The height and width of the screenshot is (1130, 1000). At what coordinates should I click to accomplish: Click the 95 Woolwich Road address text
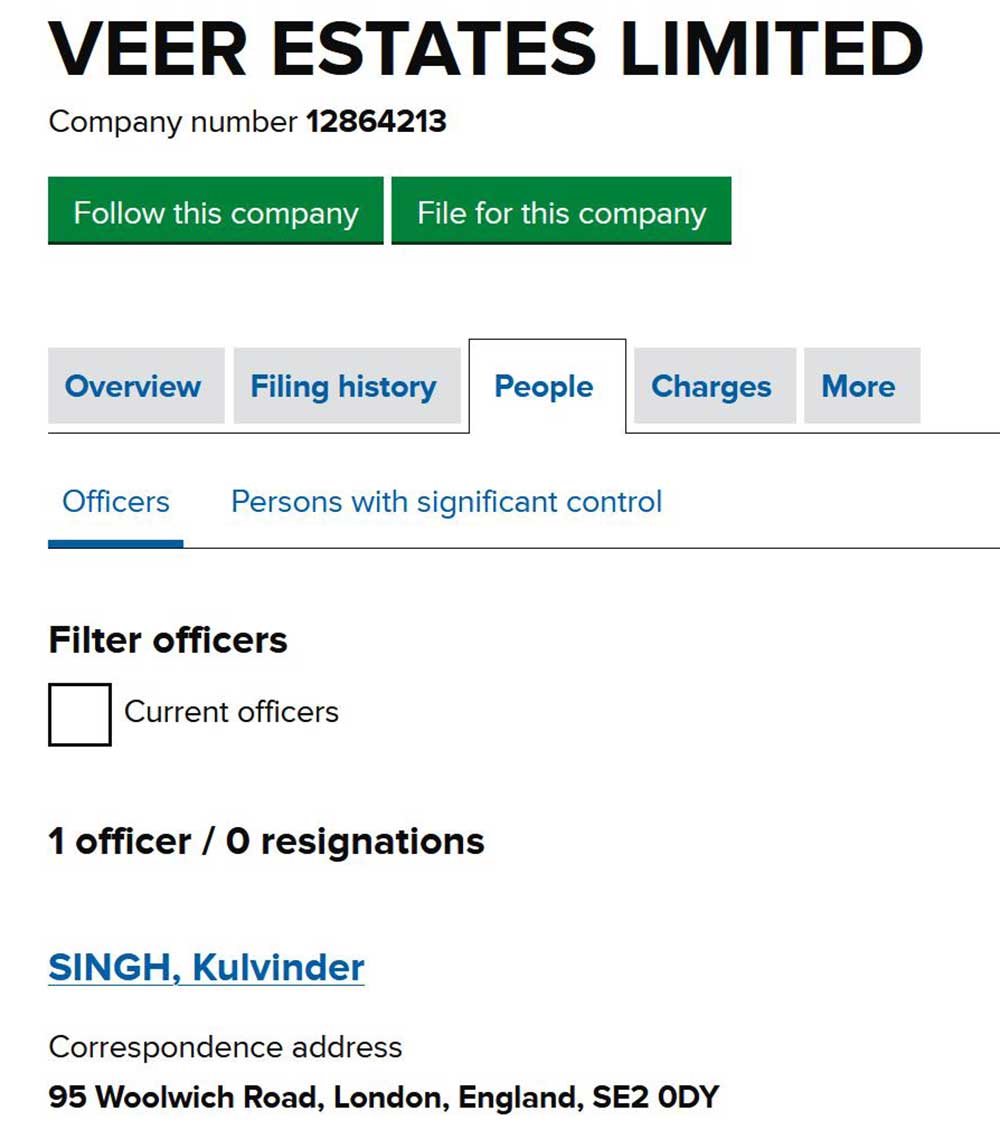click(x=186, y=1097)
